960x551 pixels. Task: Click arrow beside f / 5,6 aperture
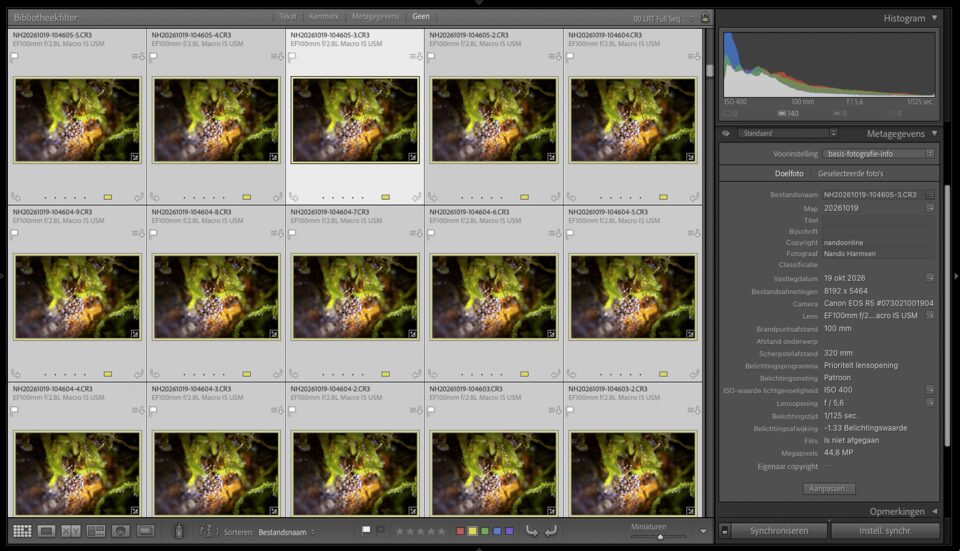tap(930, 403)
